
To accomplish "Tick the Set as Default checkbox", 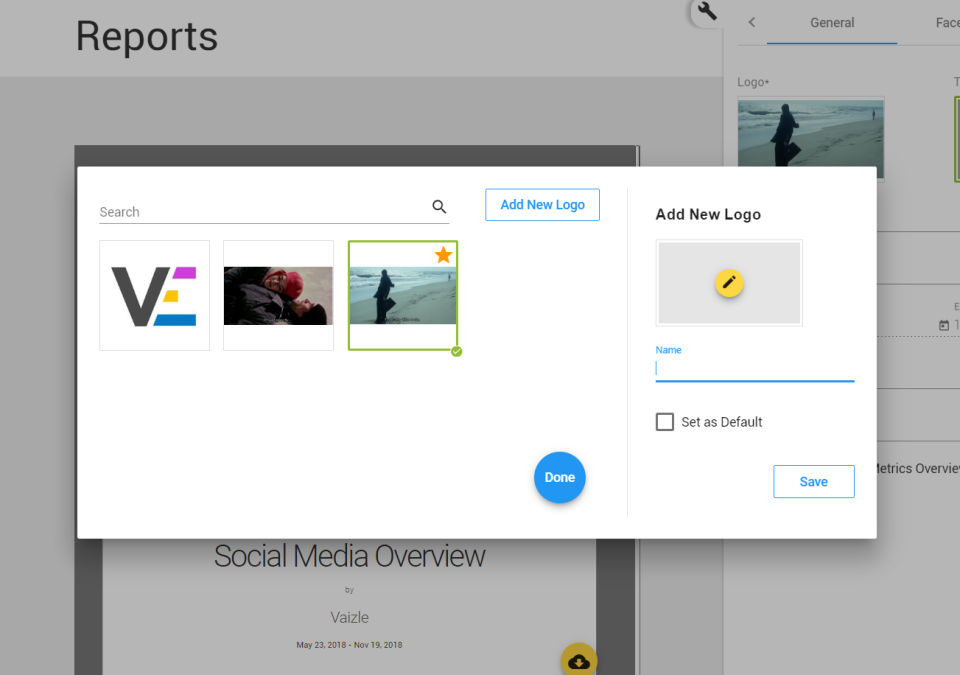I will coord(664,421).
